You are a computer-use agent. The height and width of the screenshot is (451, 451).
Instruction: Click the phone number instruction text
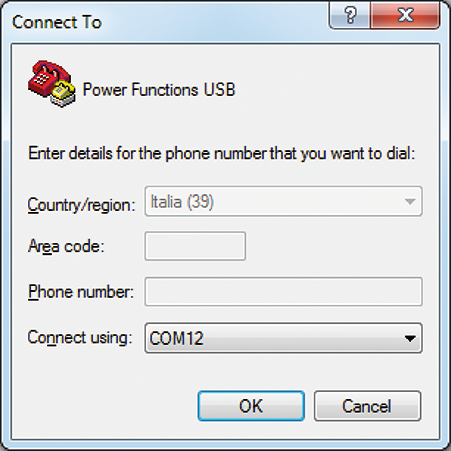(222, 154)
